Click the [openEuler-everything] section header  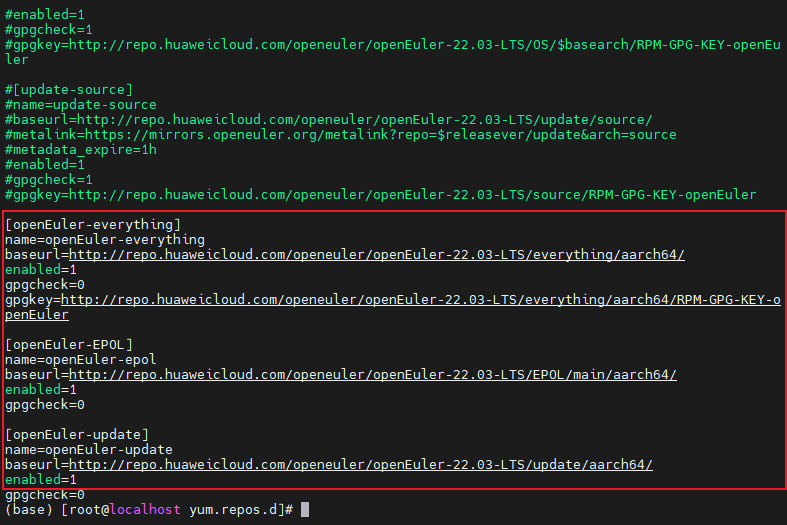pos(93,225)
